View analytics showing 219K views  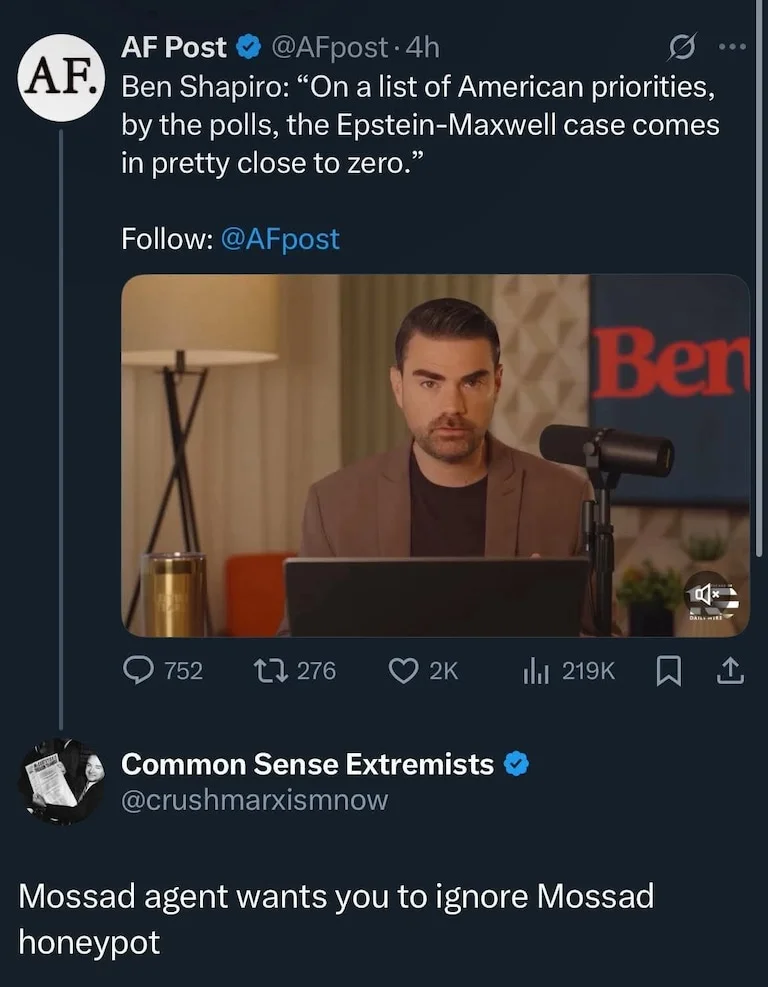534,671
